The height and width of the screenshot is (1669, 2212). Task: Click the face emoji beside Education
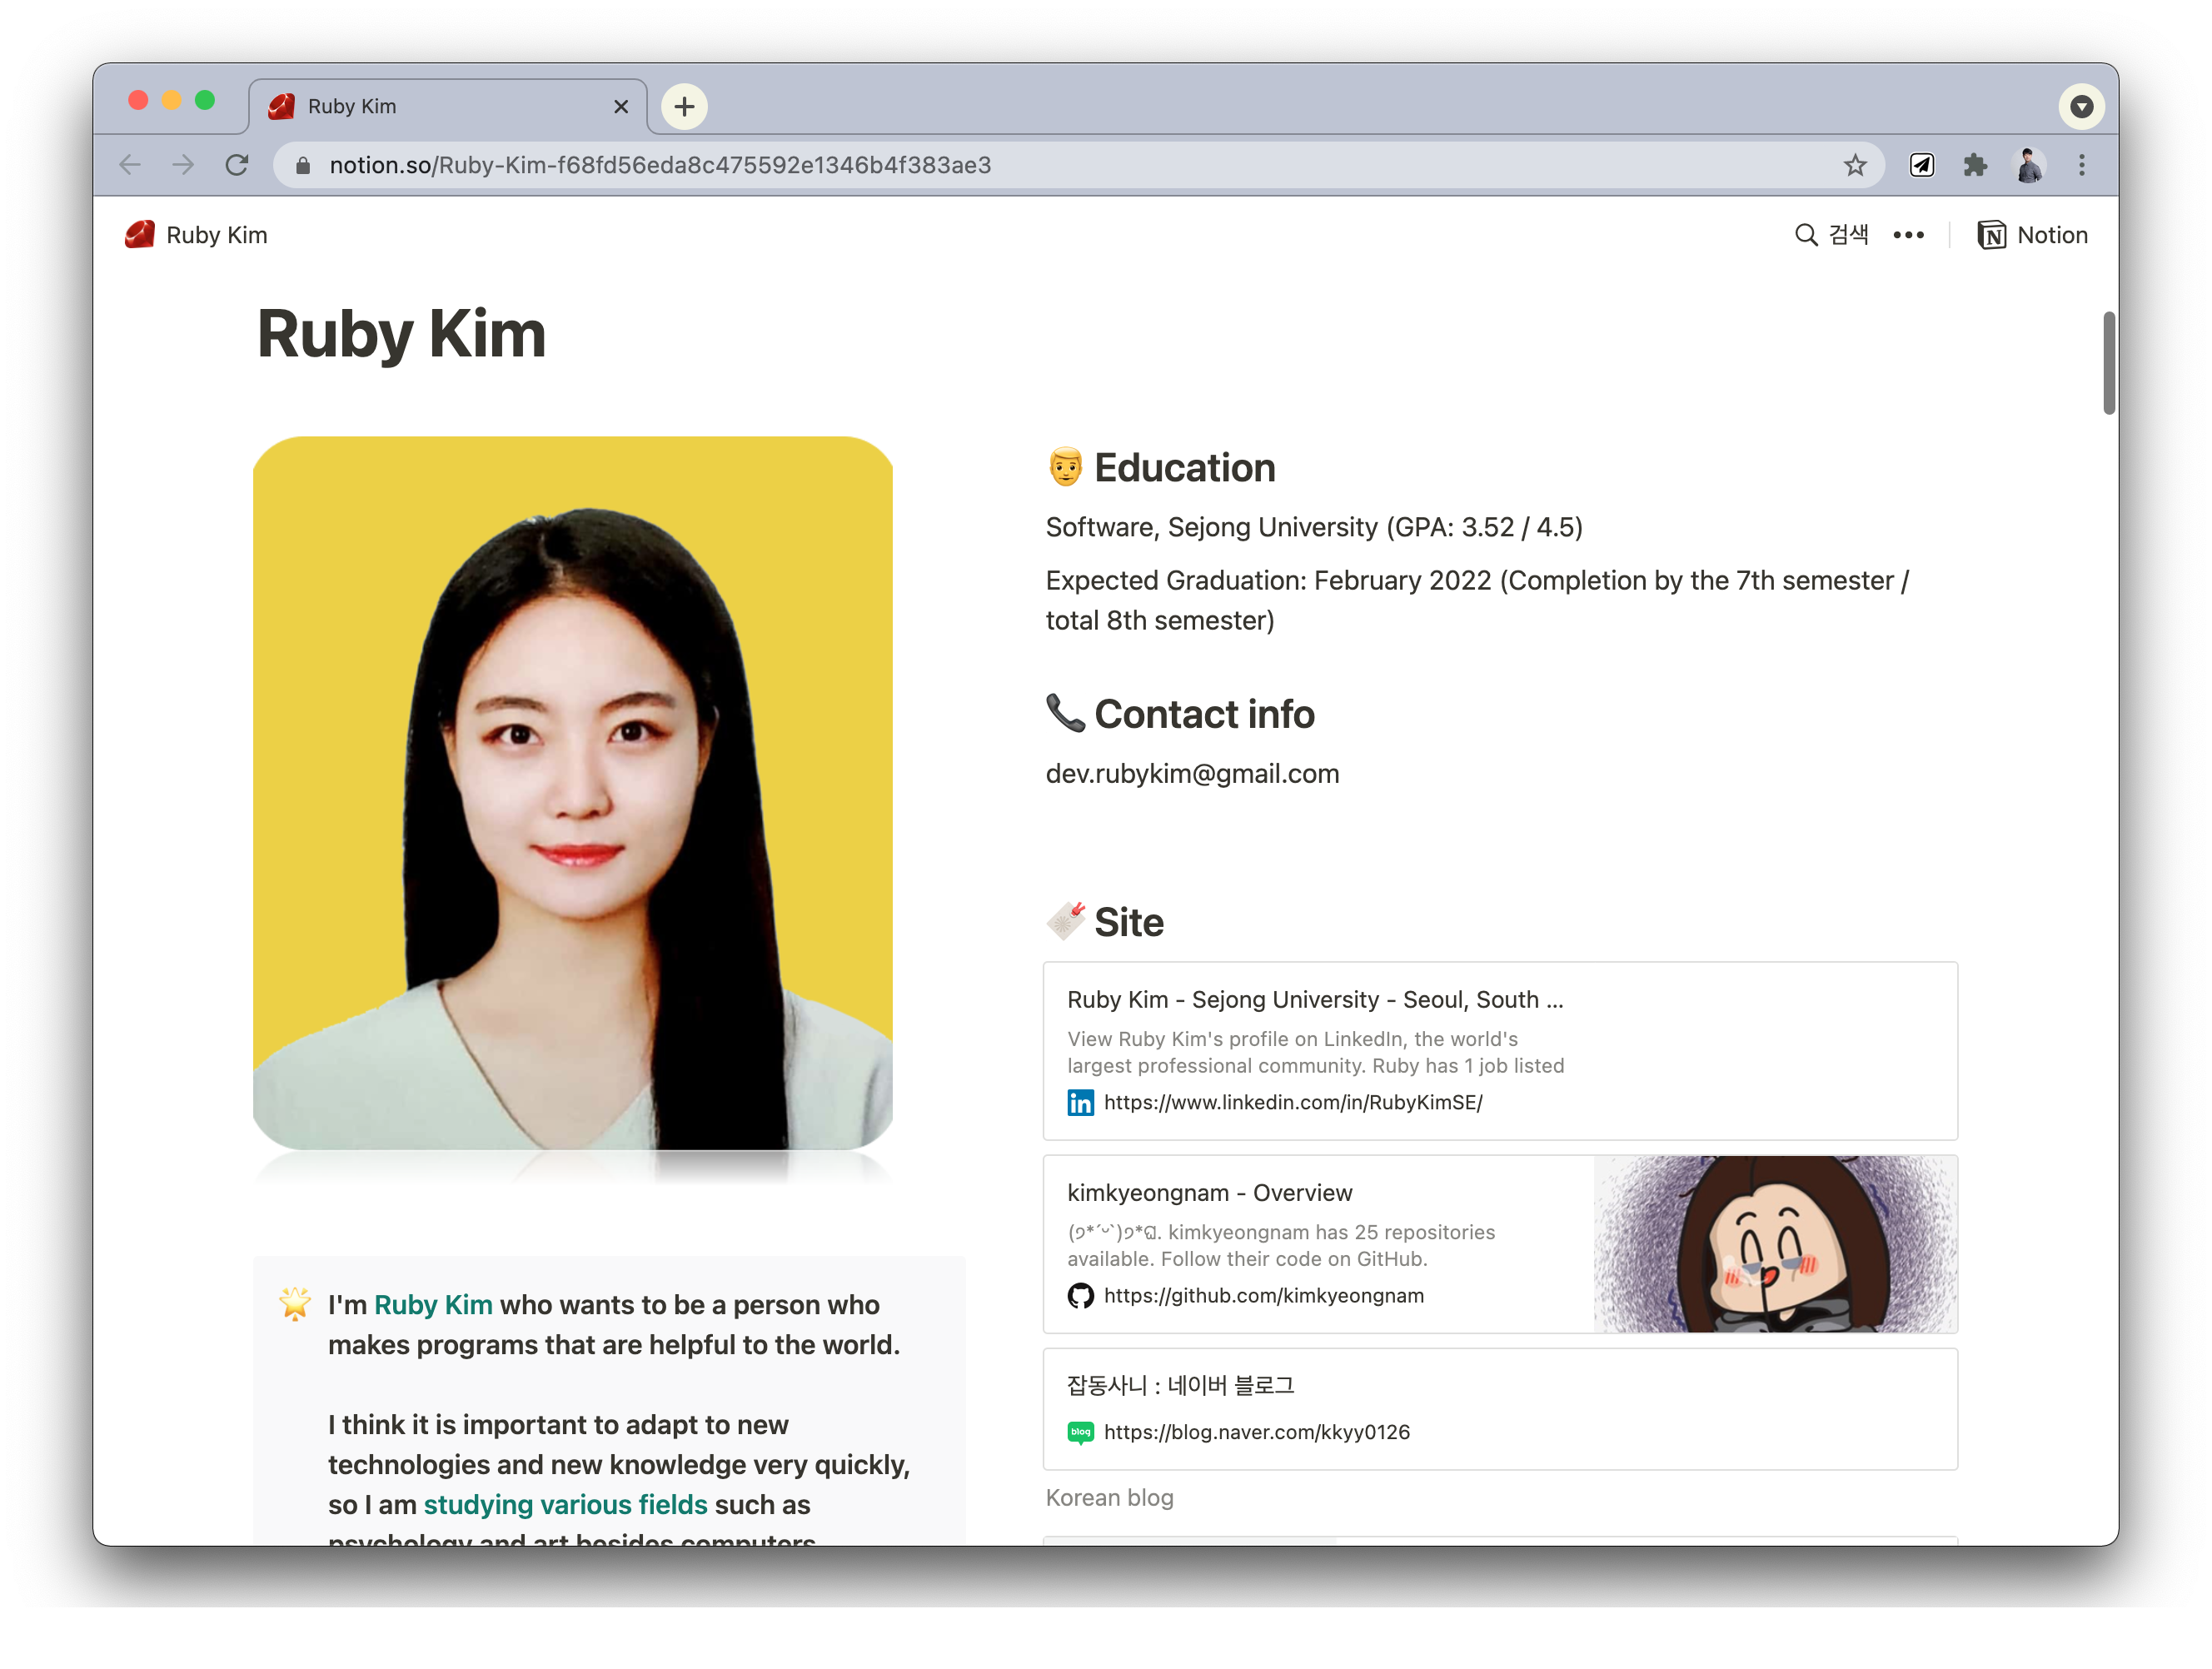1066,467
